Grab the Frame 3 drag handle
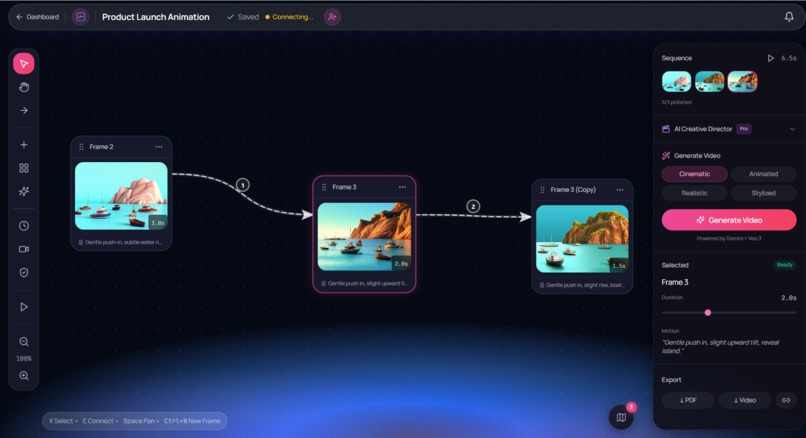Image resolution: width=806 pixels, height=438 pixels. pyautogui.click(x=324, y=187)
